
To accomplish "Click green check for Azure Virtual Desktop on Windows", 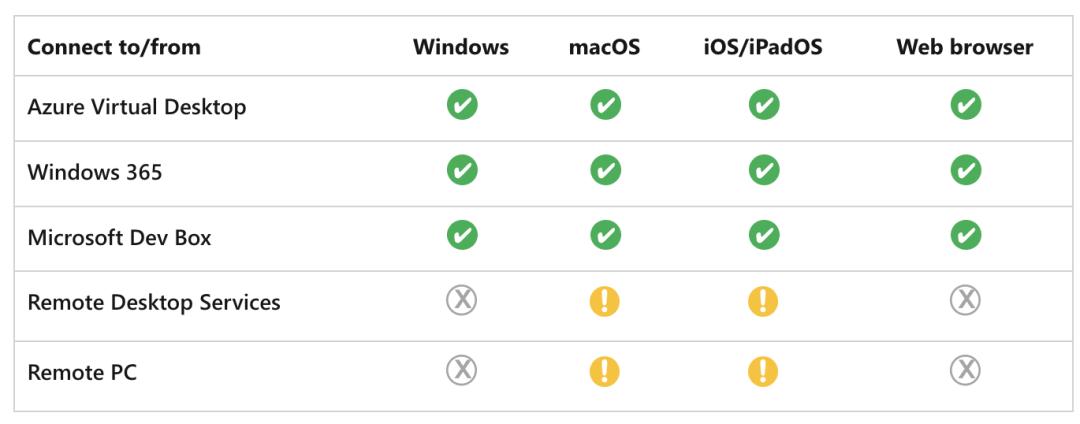I will pos(461,105).
